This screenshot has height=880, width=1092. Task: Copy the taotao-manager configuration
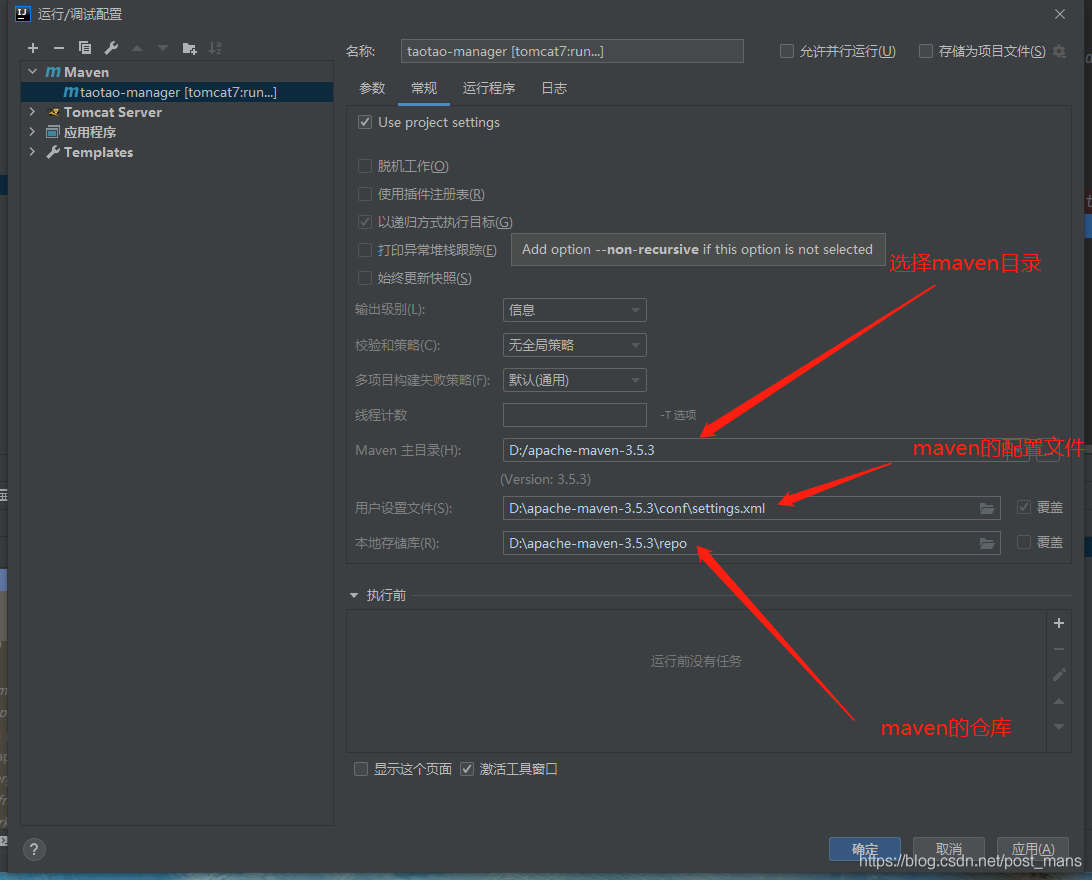[85, 48]
